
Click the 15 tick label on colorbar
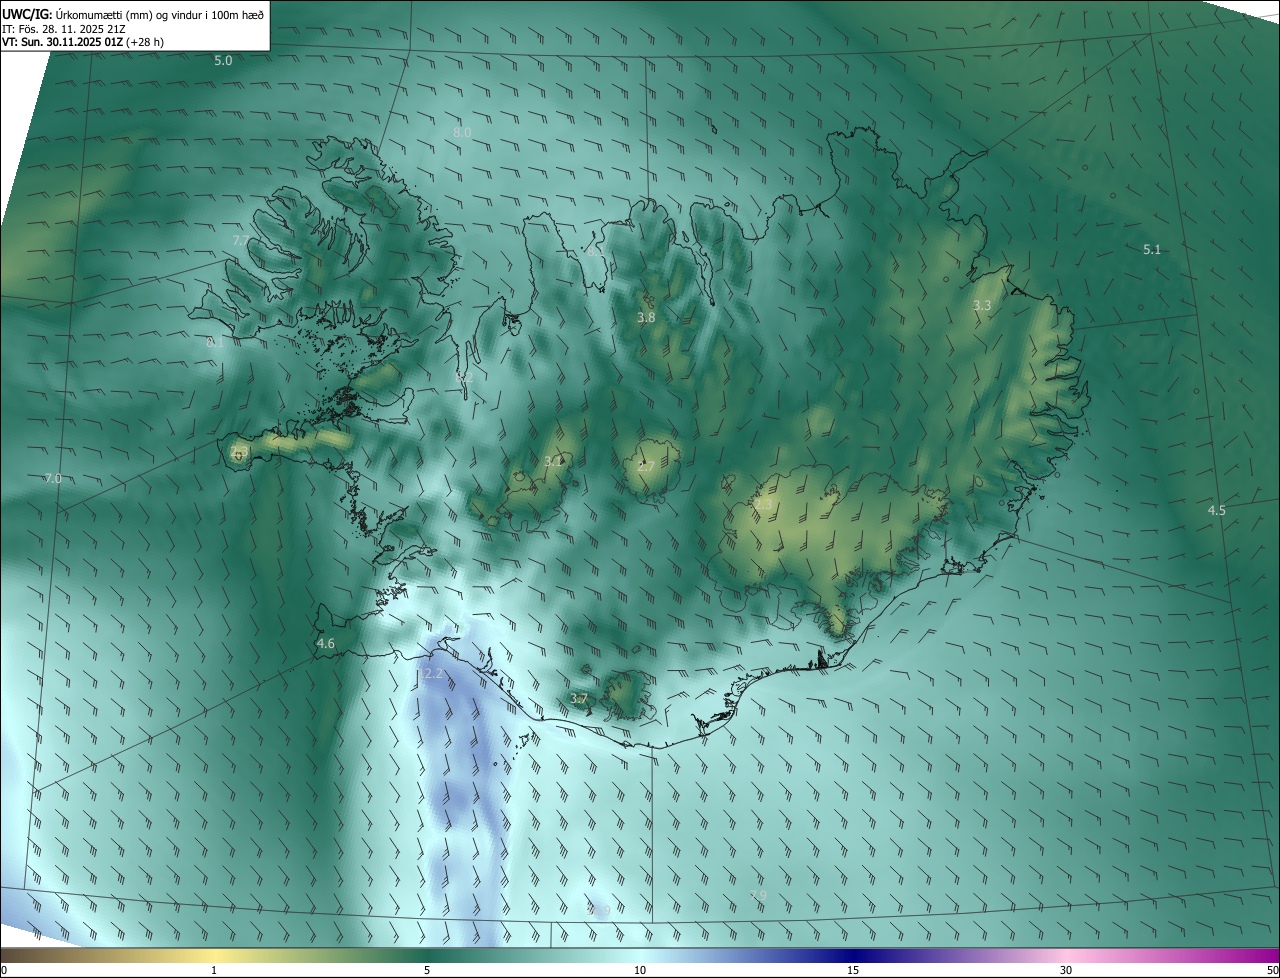coord(853,970)
